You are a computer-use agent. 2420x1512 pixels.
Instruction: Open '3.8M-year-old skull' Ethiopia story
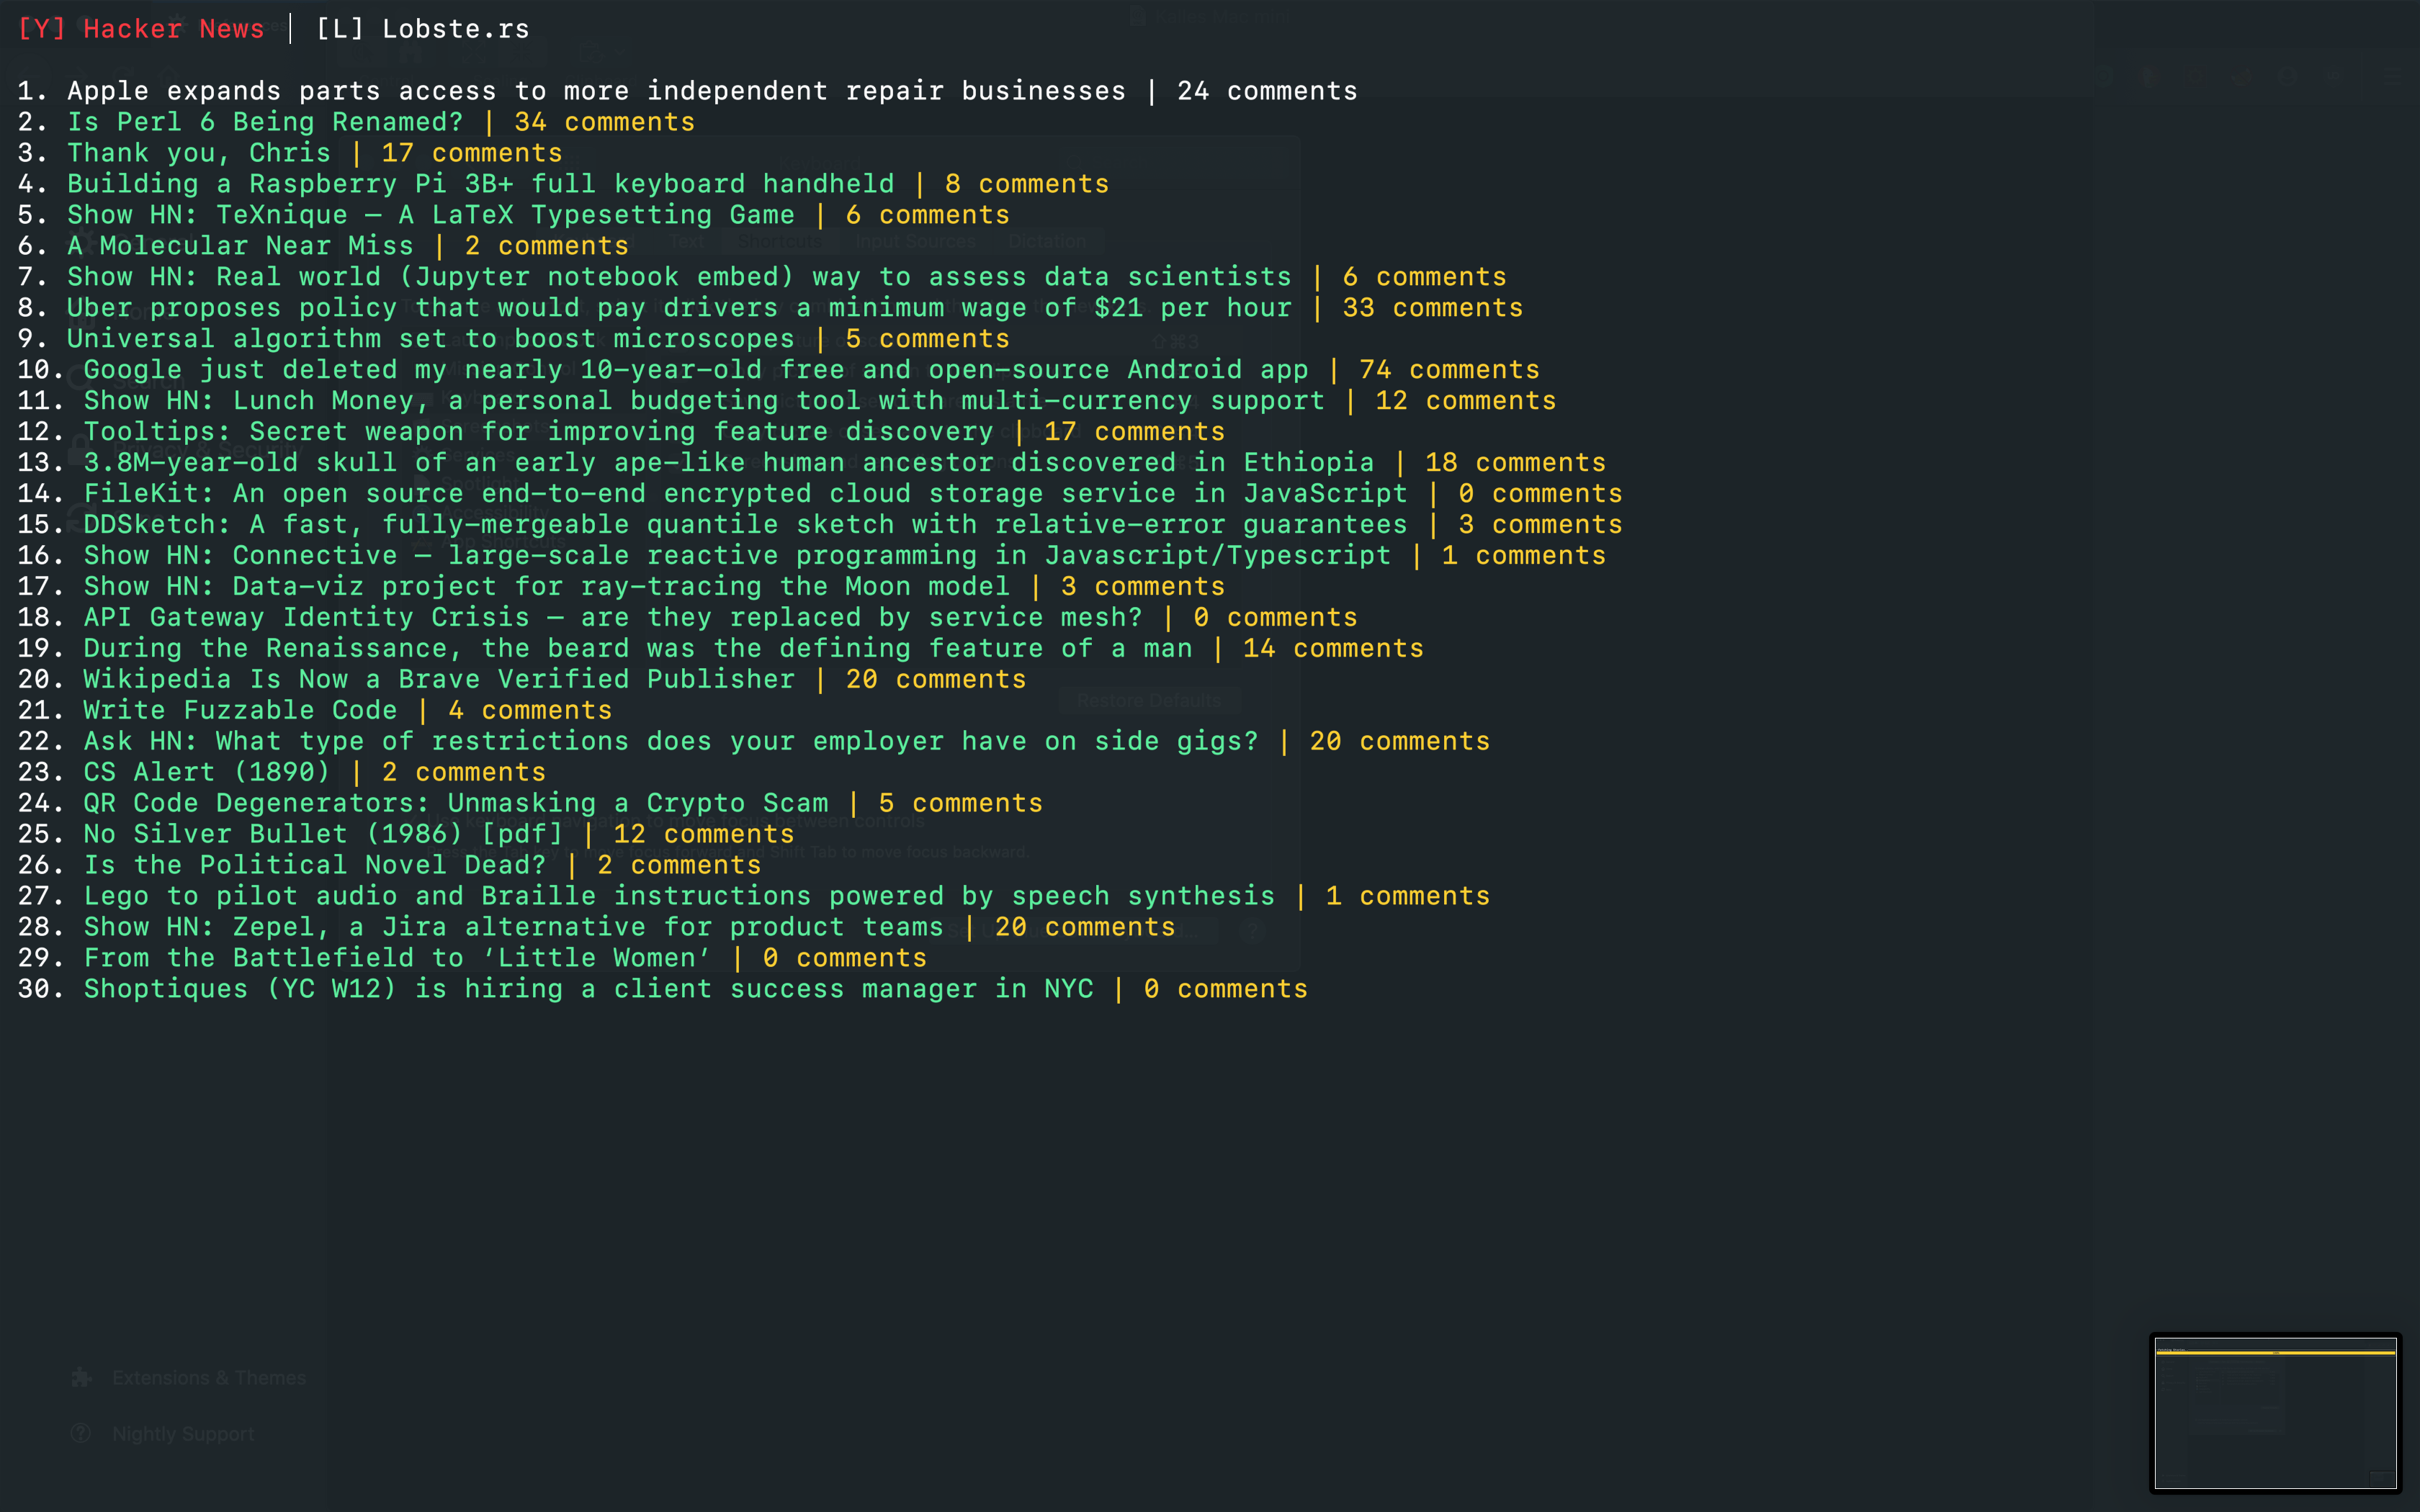point(729,463)
